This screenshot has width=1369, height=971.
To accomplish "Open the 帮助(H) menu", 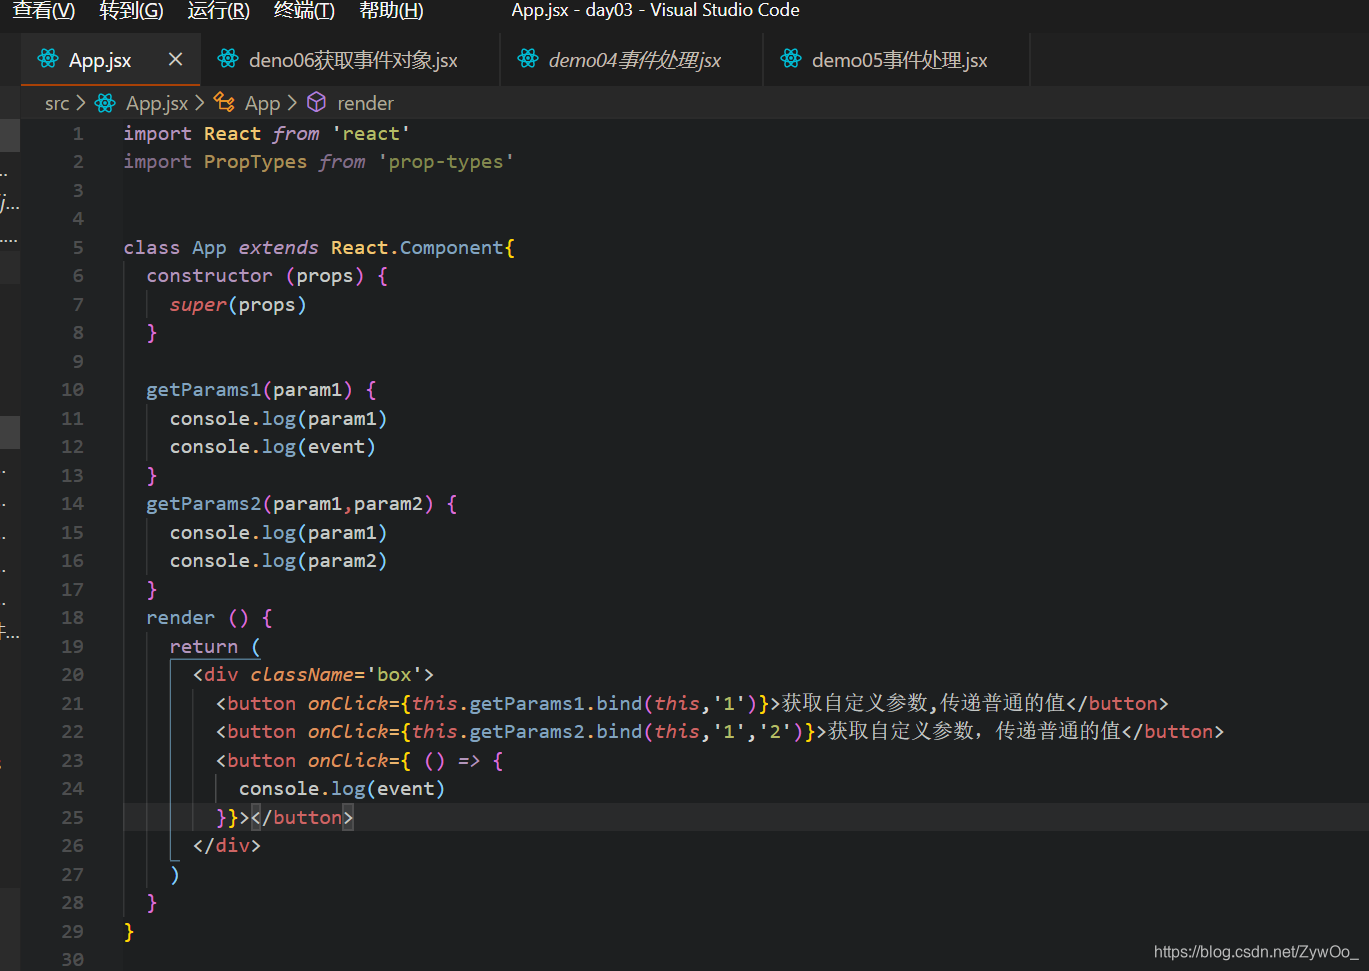I will pos(391,10).
